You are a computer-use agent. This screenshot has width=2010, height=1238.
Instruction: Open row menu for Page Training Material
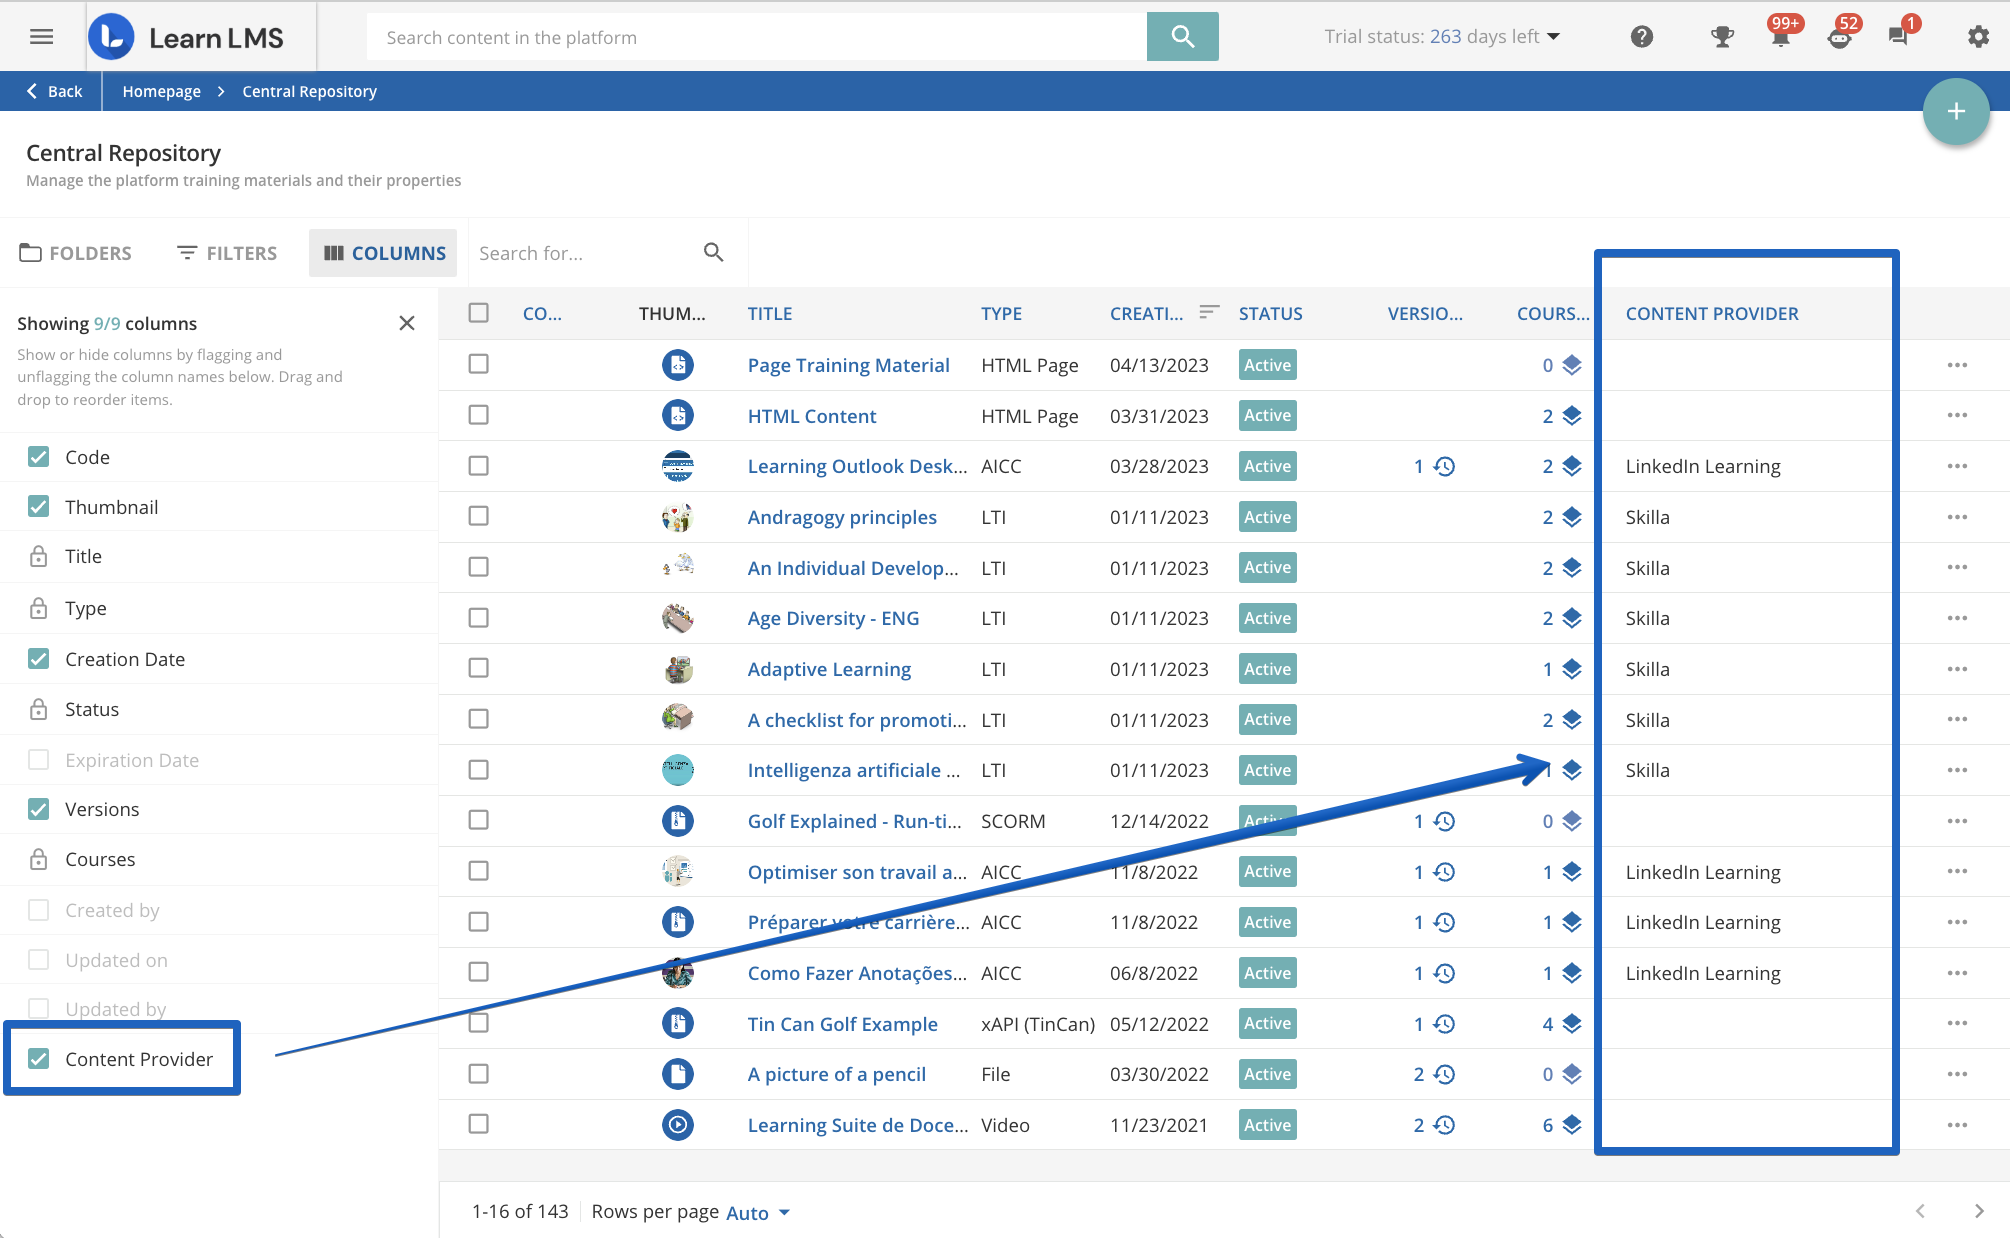[1957, 365]
